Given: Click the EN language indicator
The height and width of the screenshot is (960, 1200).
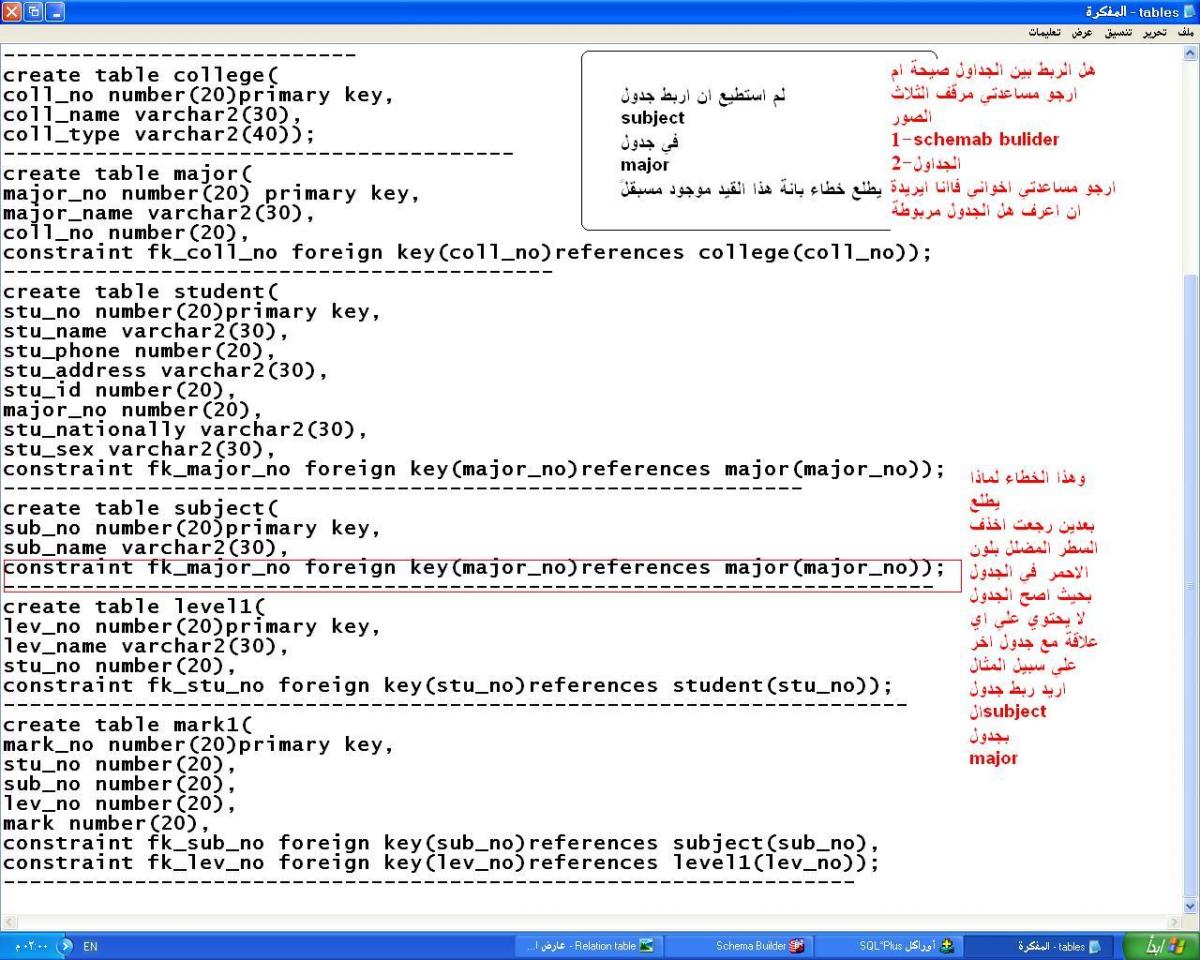Looking at the screenshot, I should coord(89,946).
